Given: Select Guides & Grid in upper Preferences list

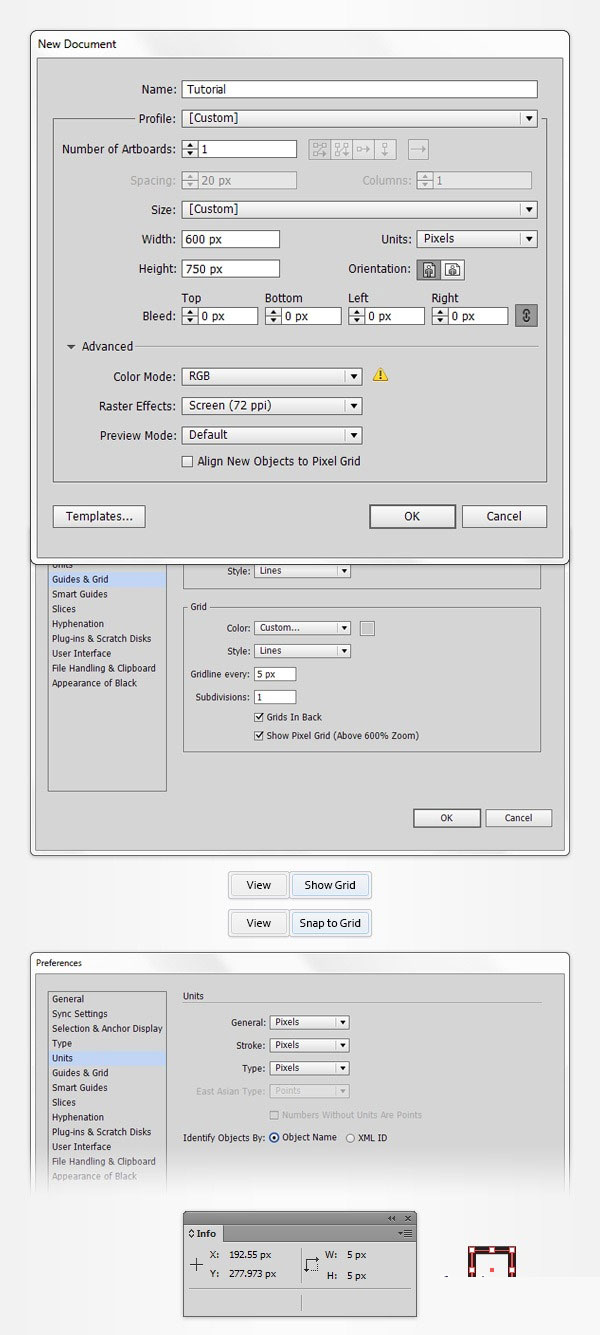Looking at the screenshot, I should (x=108, y=579).
